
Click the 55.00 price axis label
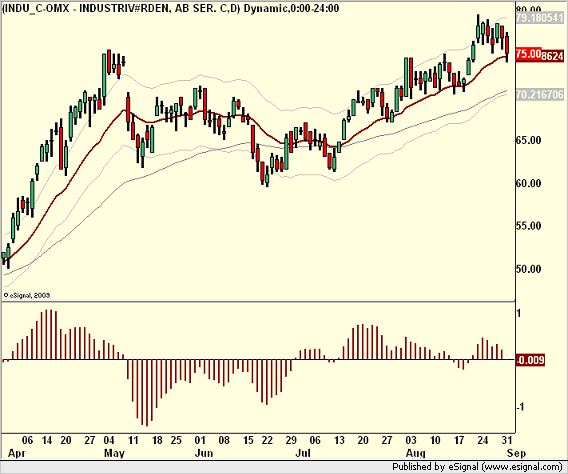click(529, 226)
